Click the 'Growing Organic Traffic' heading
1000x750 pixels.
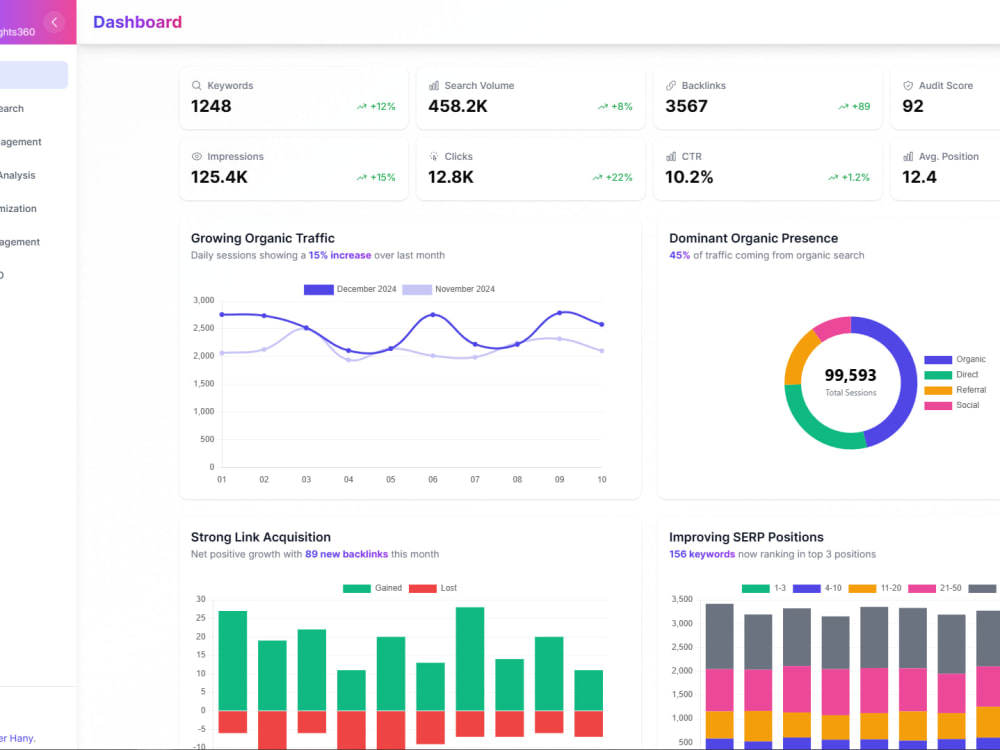tap(263, 238)
